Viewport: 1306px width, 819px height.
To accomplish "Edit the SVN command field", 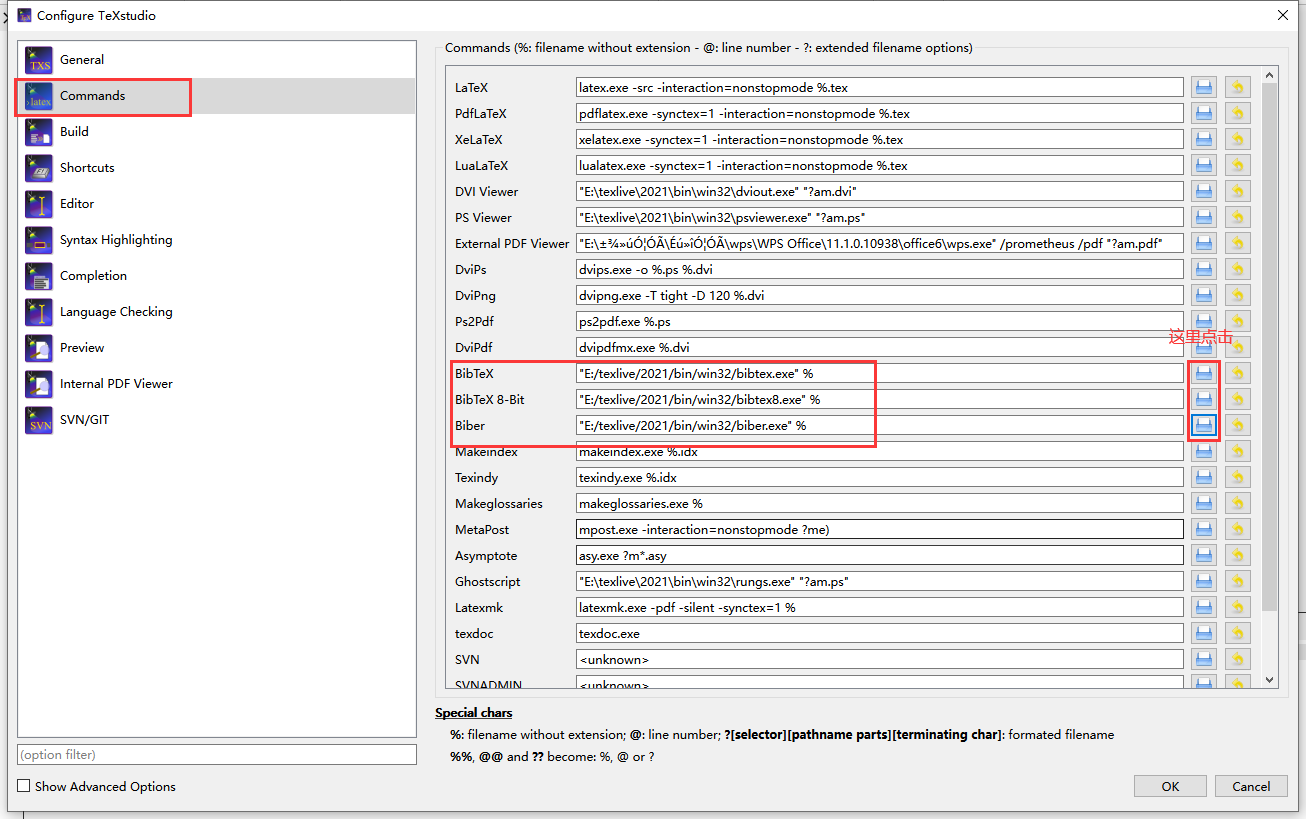I will [880, 659].
